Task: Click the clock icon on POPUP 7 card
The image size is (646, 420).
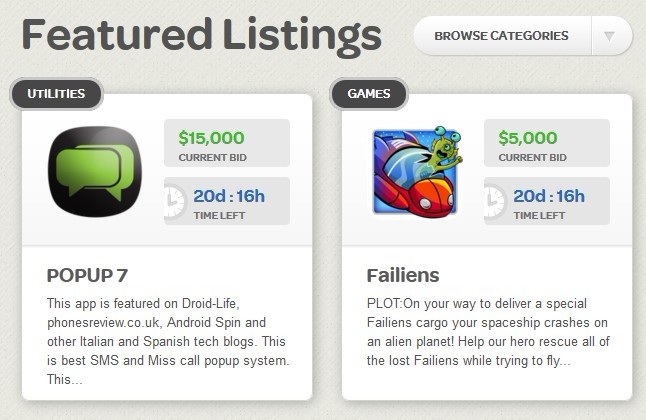Action: point(172,200)
